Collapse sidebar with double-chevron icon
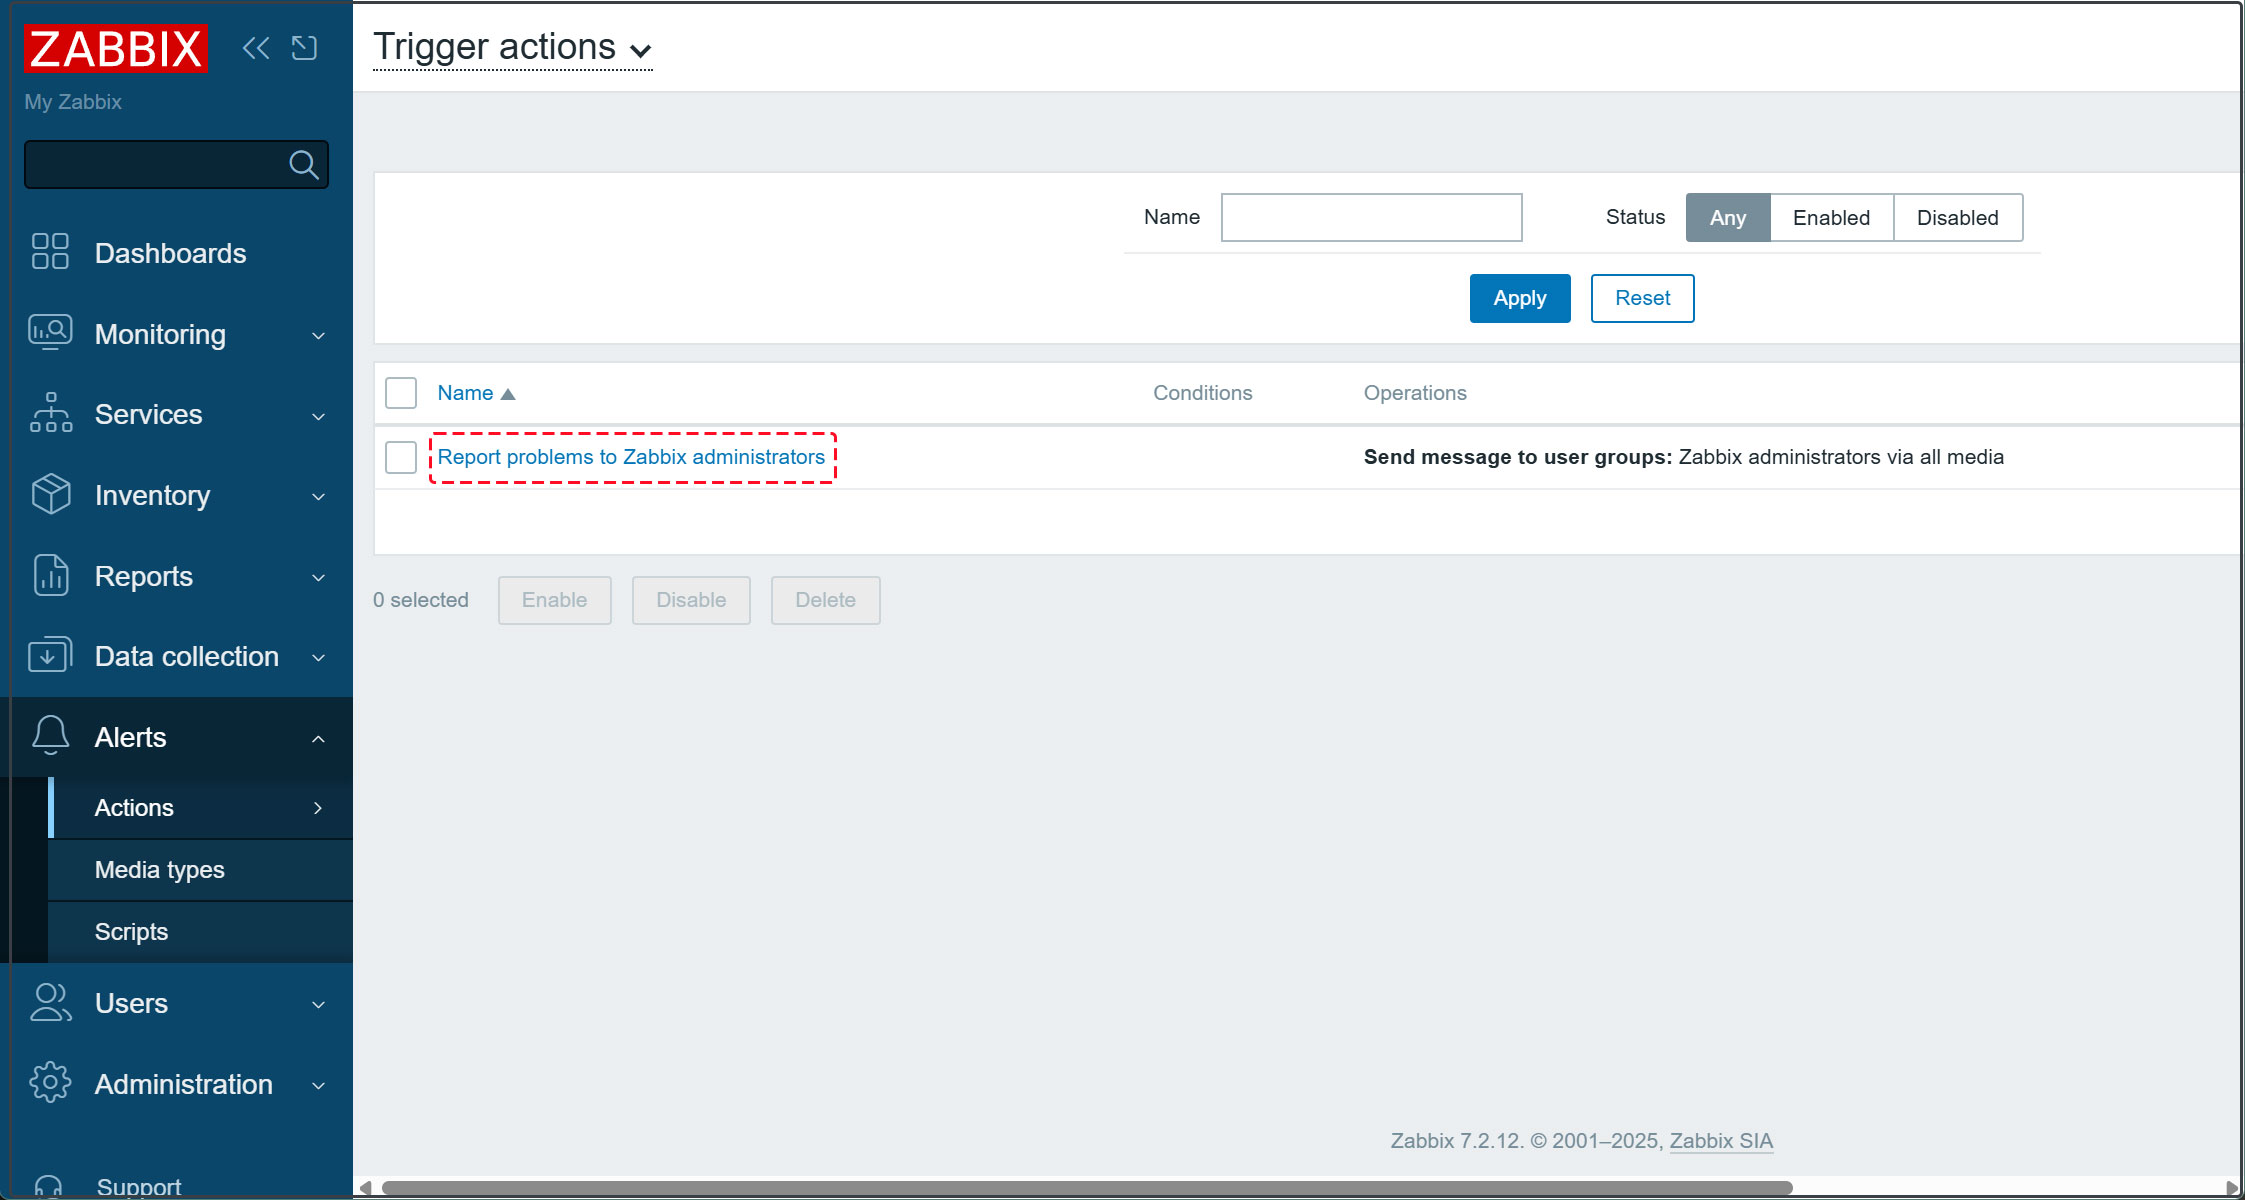 pyautogui.click(x=256, y=48)
